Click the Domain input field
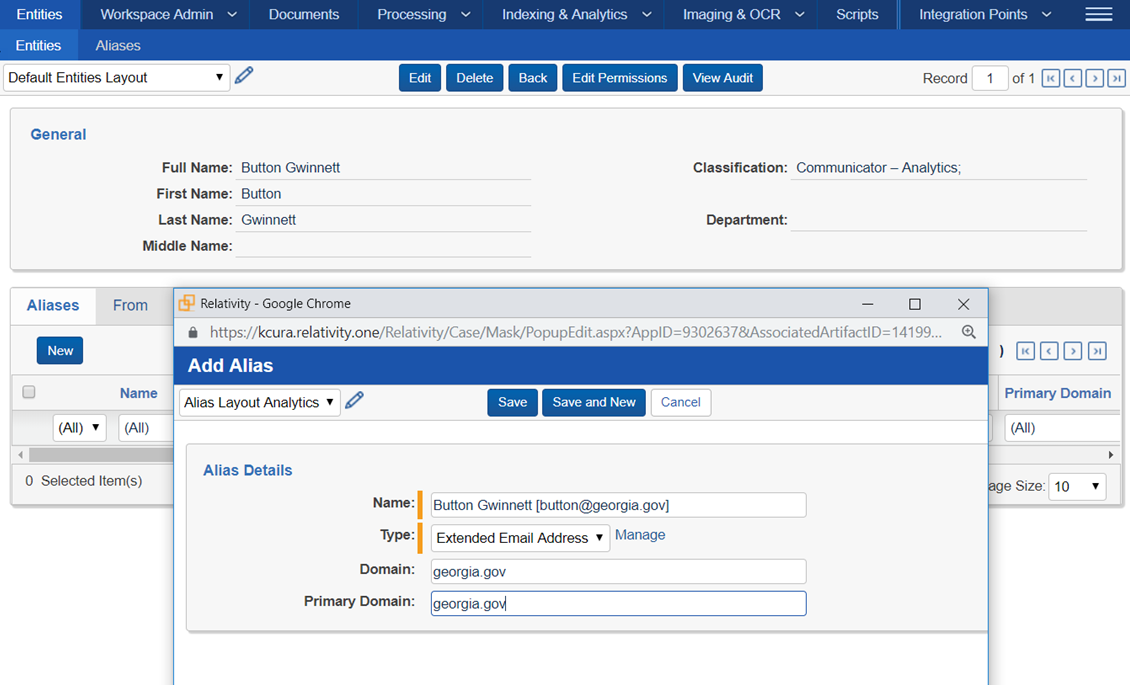The width and height of the screenshot is (1130, 685). 618,571
